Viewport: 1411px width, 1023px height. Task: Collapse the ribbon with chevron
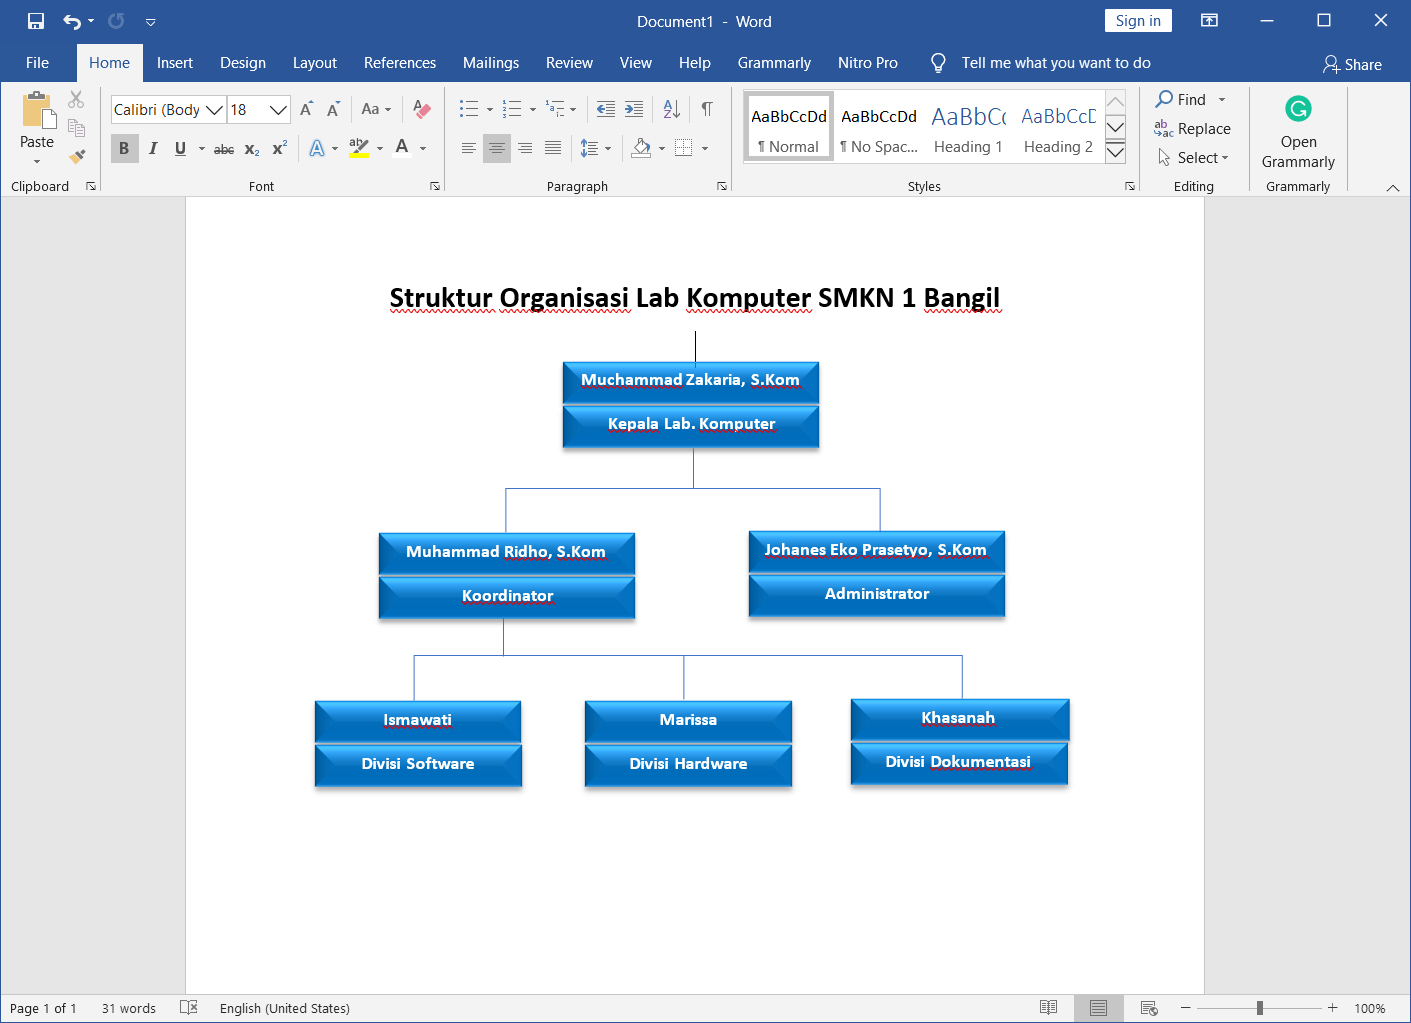1393,188
